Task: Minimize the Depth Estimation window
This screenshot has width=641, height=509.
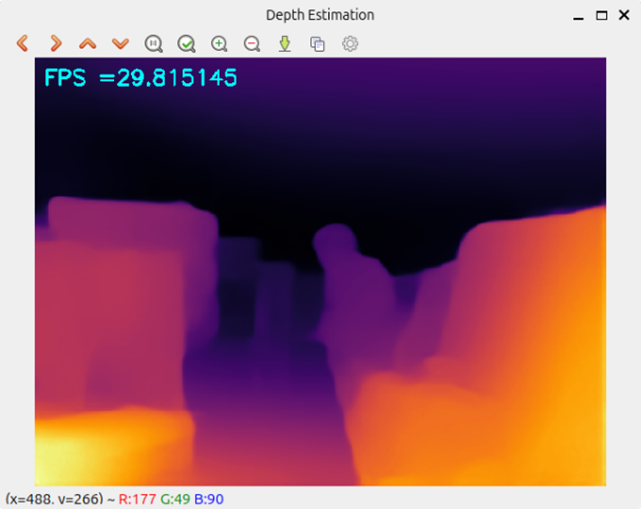Action: point(578,16)
